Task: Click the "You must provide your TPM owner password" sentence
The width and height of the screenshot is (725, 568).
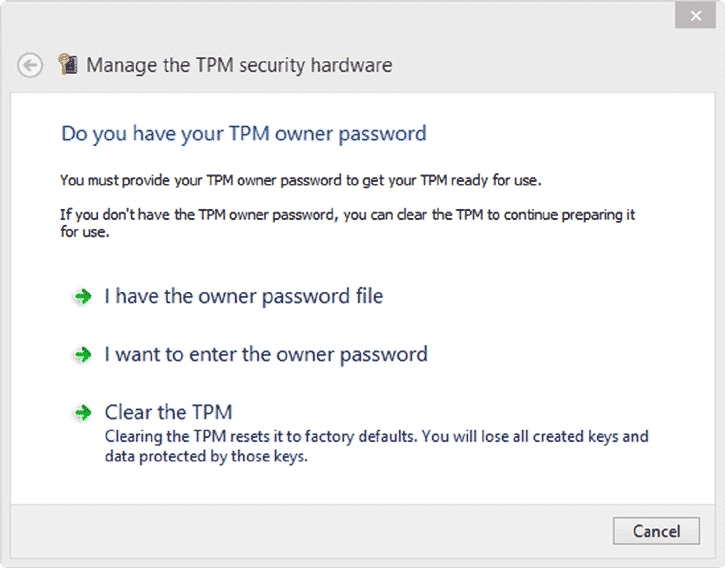Action: pyautogui.click(x=300, y=181)
